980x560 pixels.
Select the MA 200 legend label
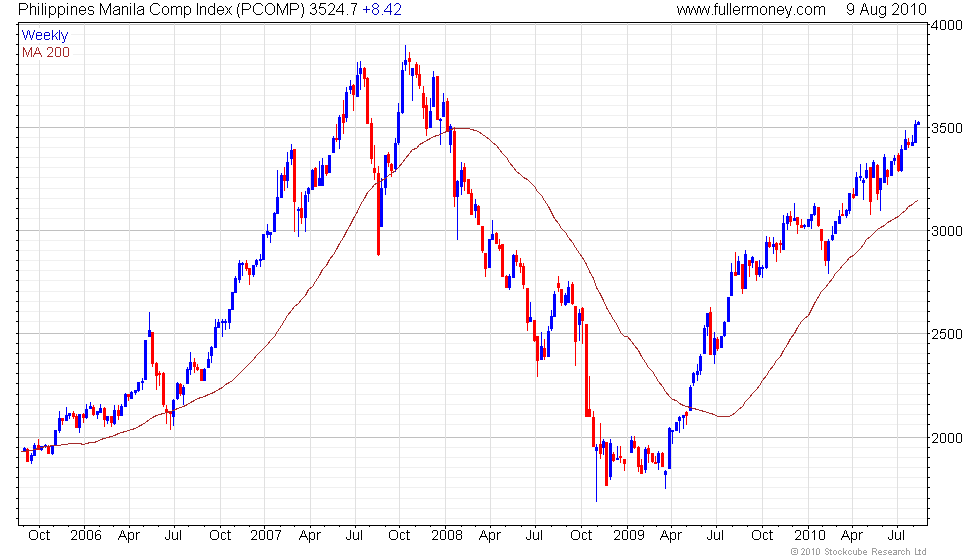point(46,52)
